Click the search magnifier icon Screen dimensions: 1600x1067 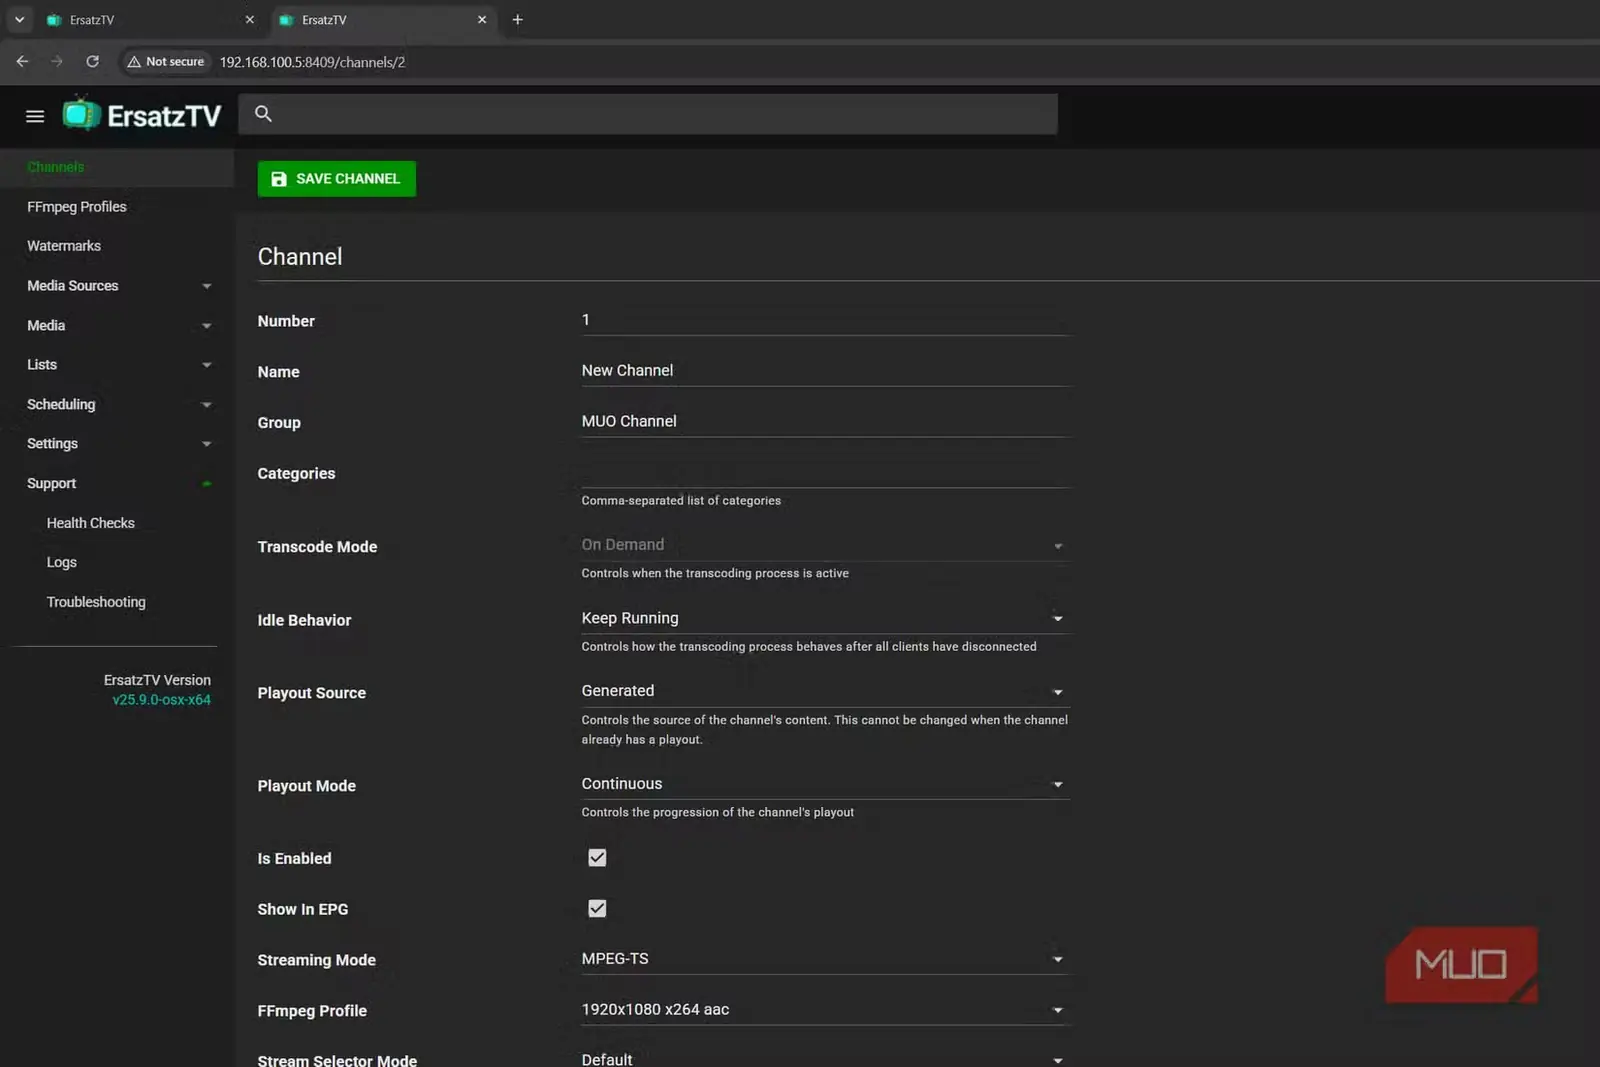point(263,114)
